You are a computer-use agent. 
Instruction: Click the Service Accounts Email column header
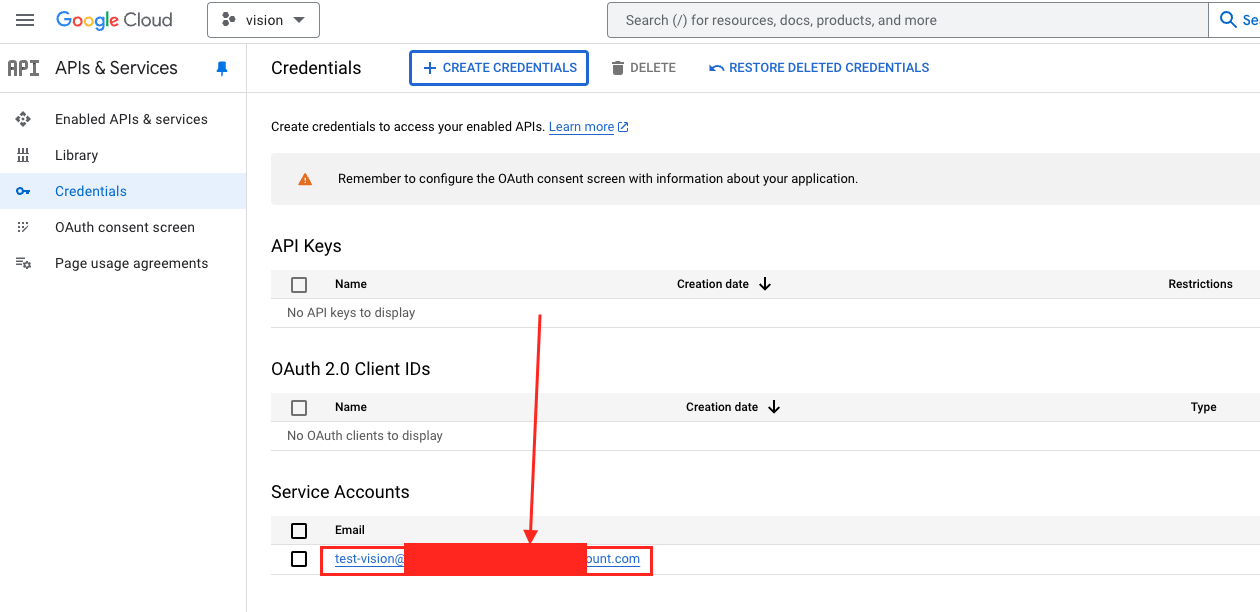point(350,530)
